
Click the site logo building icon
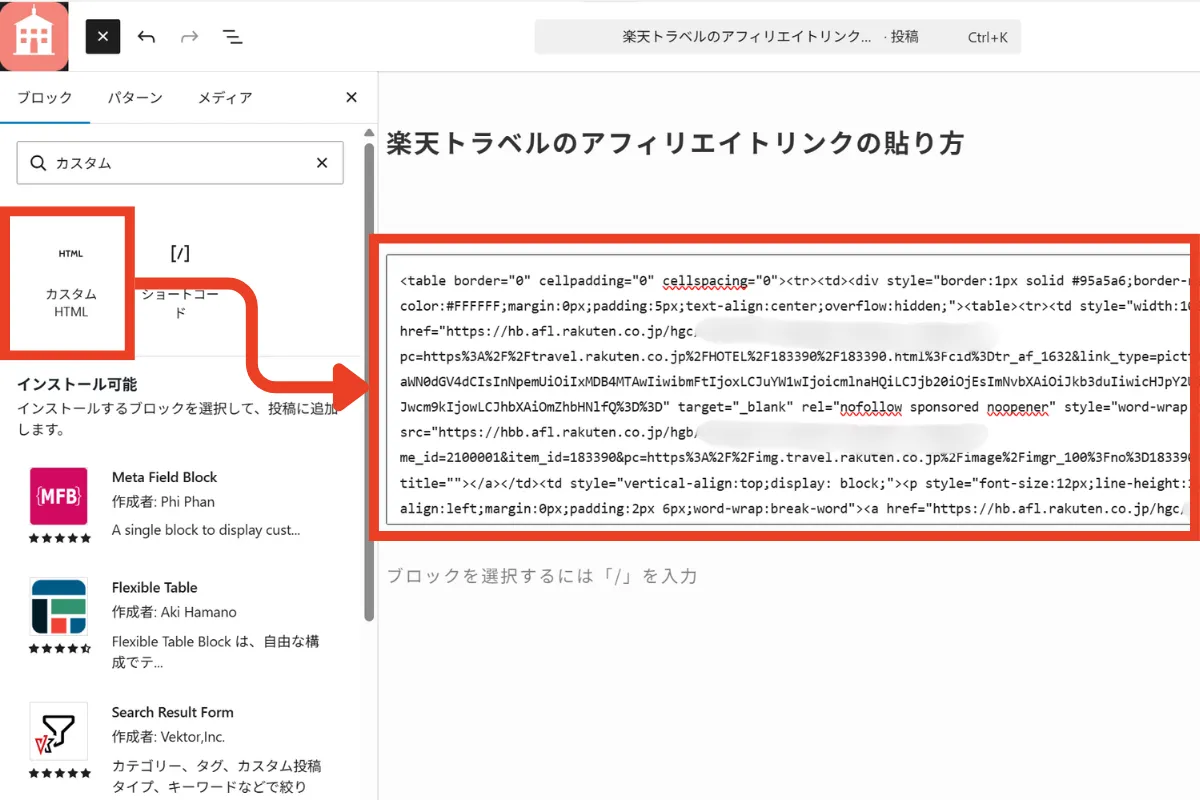point(35,37)
